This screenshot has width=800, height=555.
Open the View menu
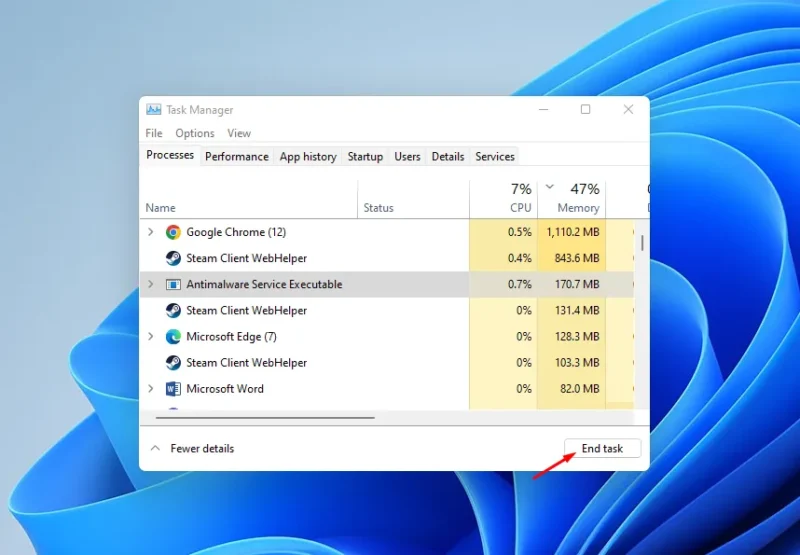(x=239, y=133)
